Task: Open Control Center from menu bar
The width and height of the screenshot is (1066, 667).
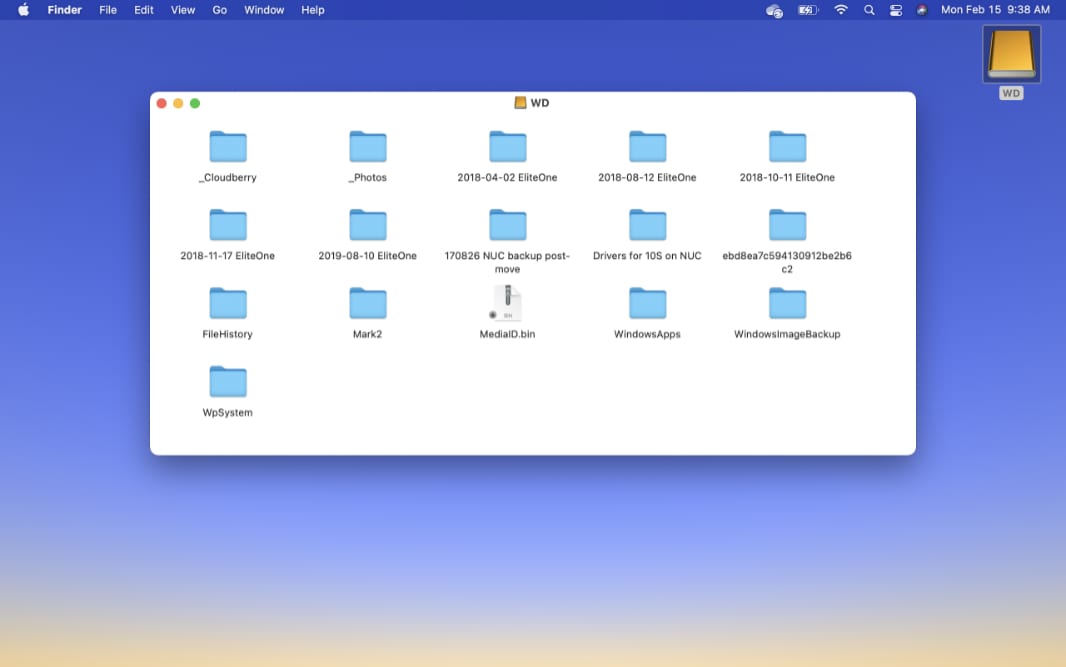Action: [x=895, y=10]
